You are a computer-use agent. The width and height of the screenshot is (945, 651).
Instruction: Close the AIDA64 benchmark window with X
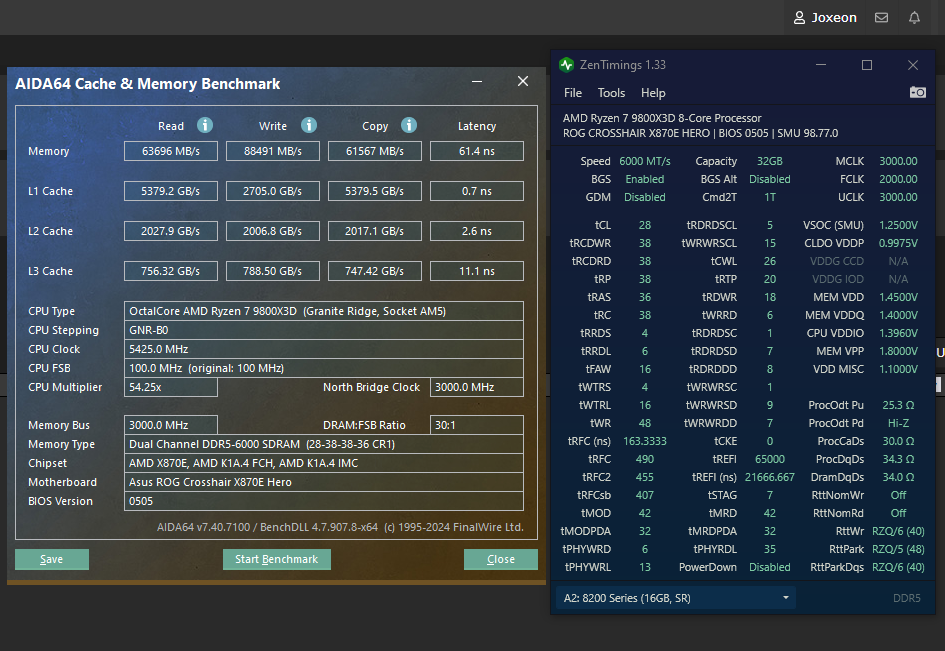click(x=523, y=81)
